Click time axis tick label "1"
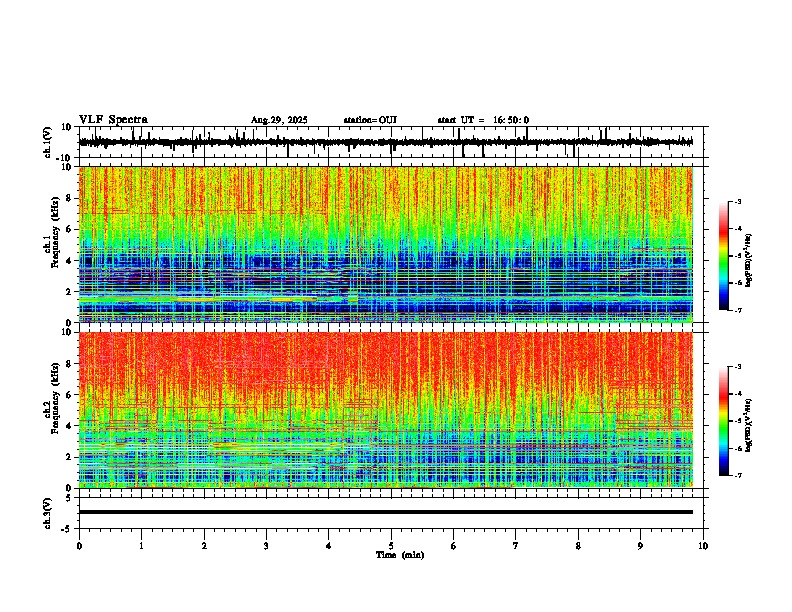The image size is (792, 612). [141, 546]
